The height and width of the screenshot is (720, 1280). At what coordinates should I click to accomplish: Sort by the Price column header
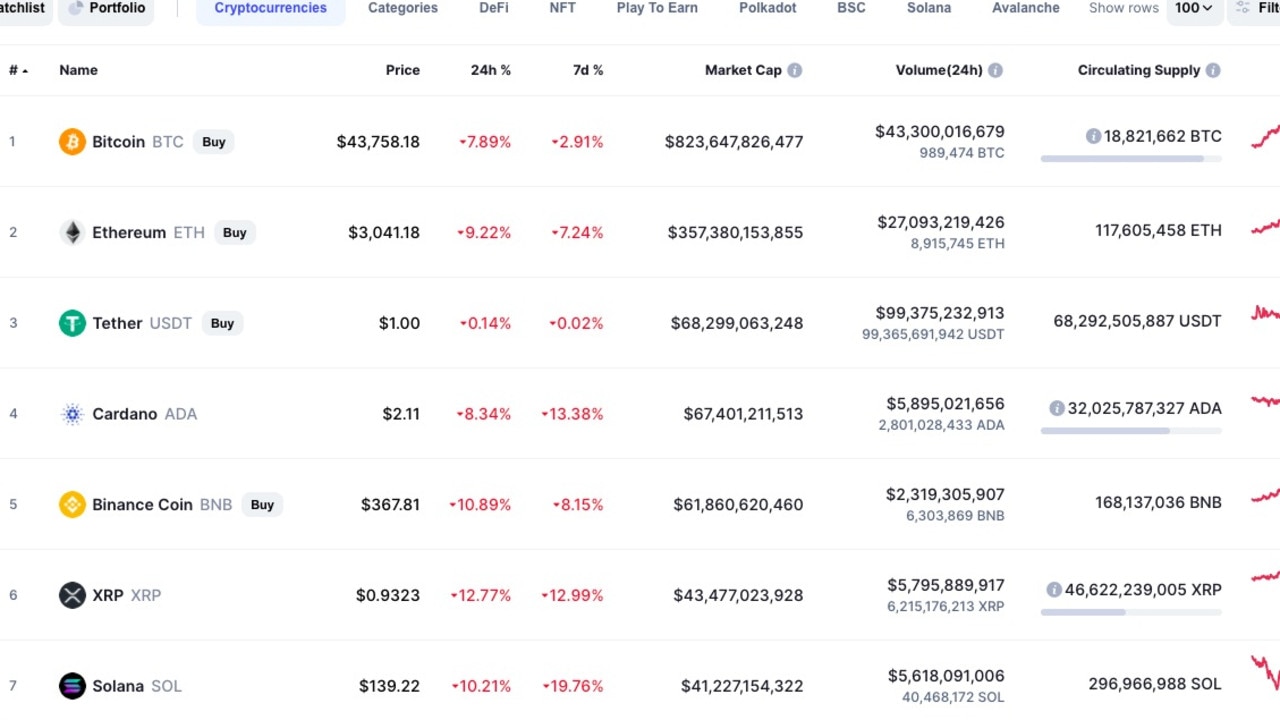[x=403, y=70]
